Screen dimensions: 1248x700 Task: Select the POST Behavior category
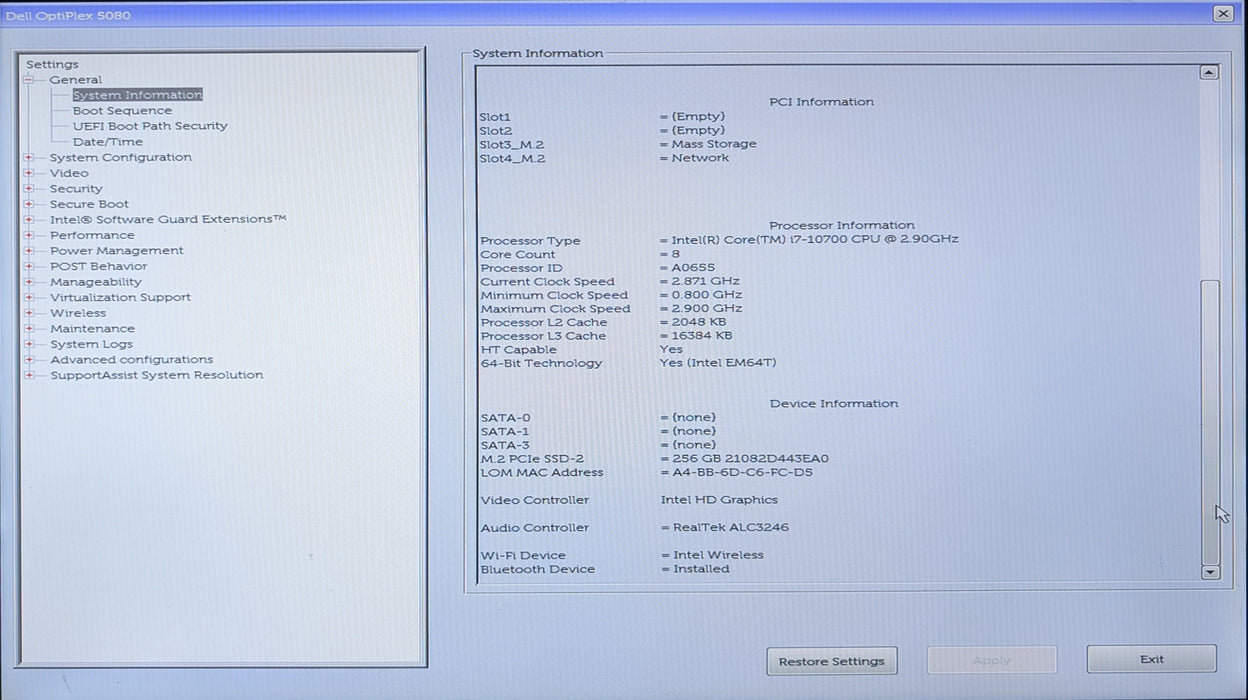[98, 266]
